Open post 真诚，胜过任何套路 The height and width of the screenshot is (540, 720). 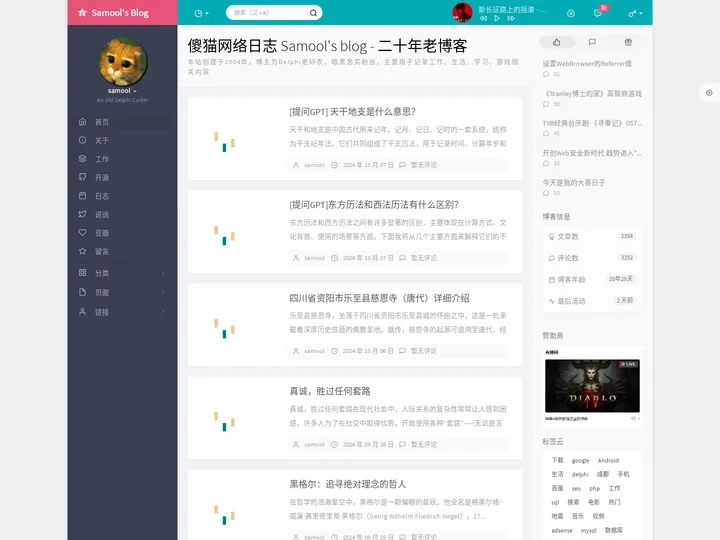[x=330, y=391]
